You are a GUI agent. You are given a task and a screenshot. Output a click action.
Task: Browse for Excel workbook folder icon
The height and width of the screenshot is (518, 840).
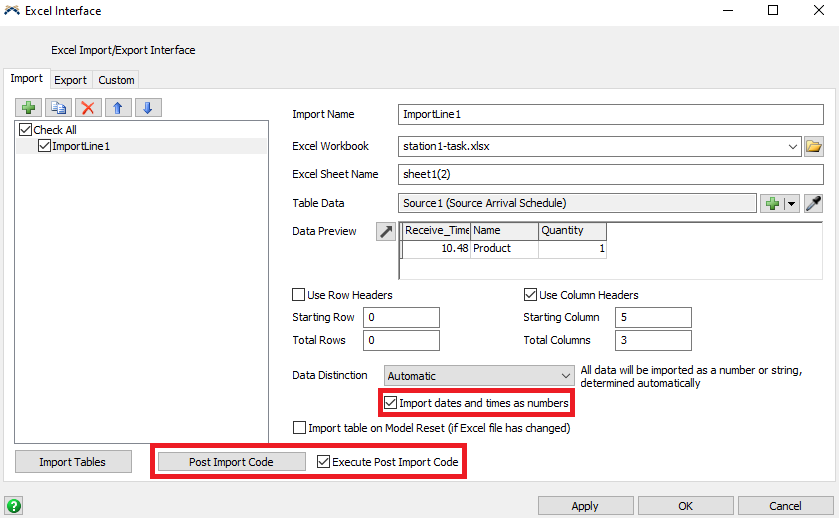[814, 147]
